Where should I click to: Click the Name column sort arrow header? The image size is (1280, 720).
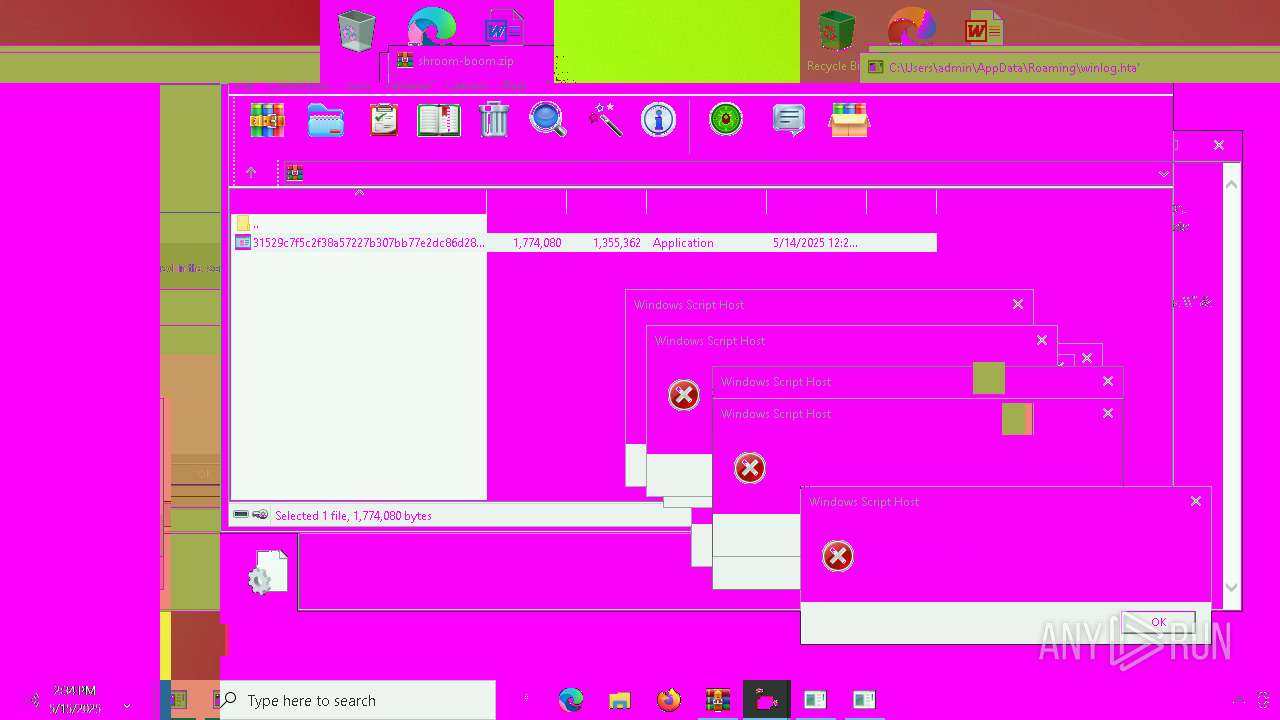(359, 193)
